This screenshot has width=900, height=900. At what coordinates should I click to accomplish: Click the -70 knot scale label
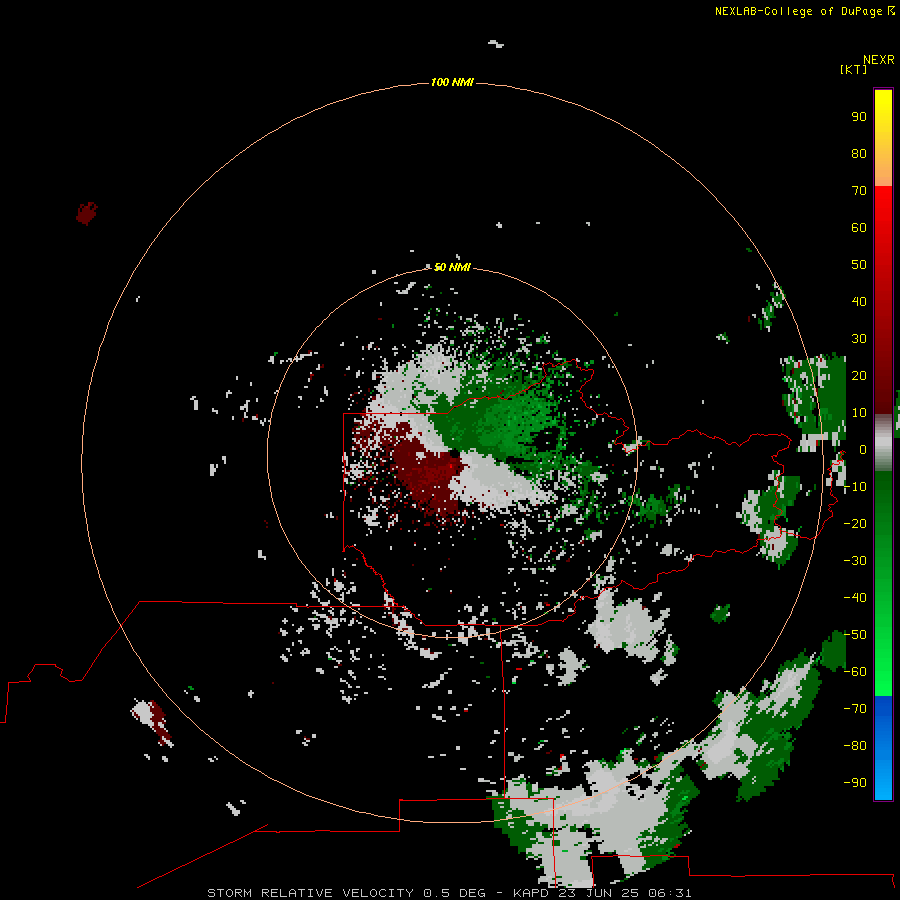pos(855,709)
